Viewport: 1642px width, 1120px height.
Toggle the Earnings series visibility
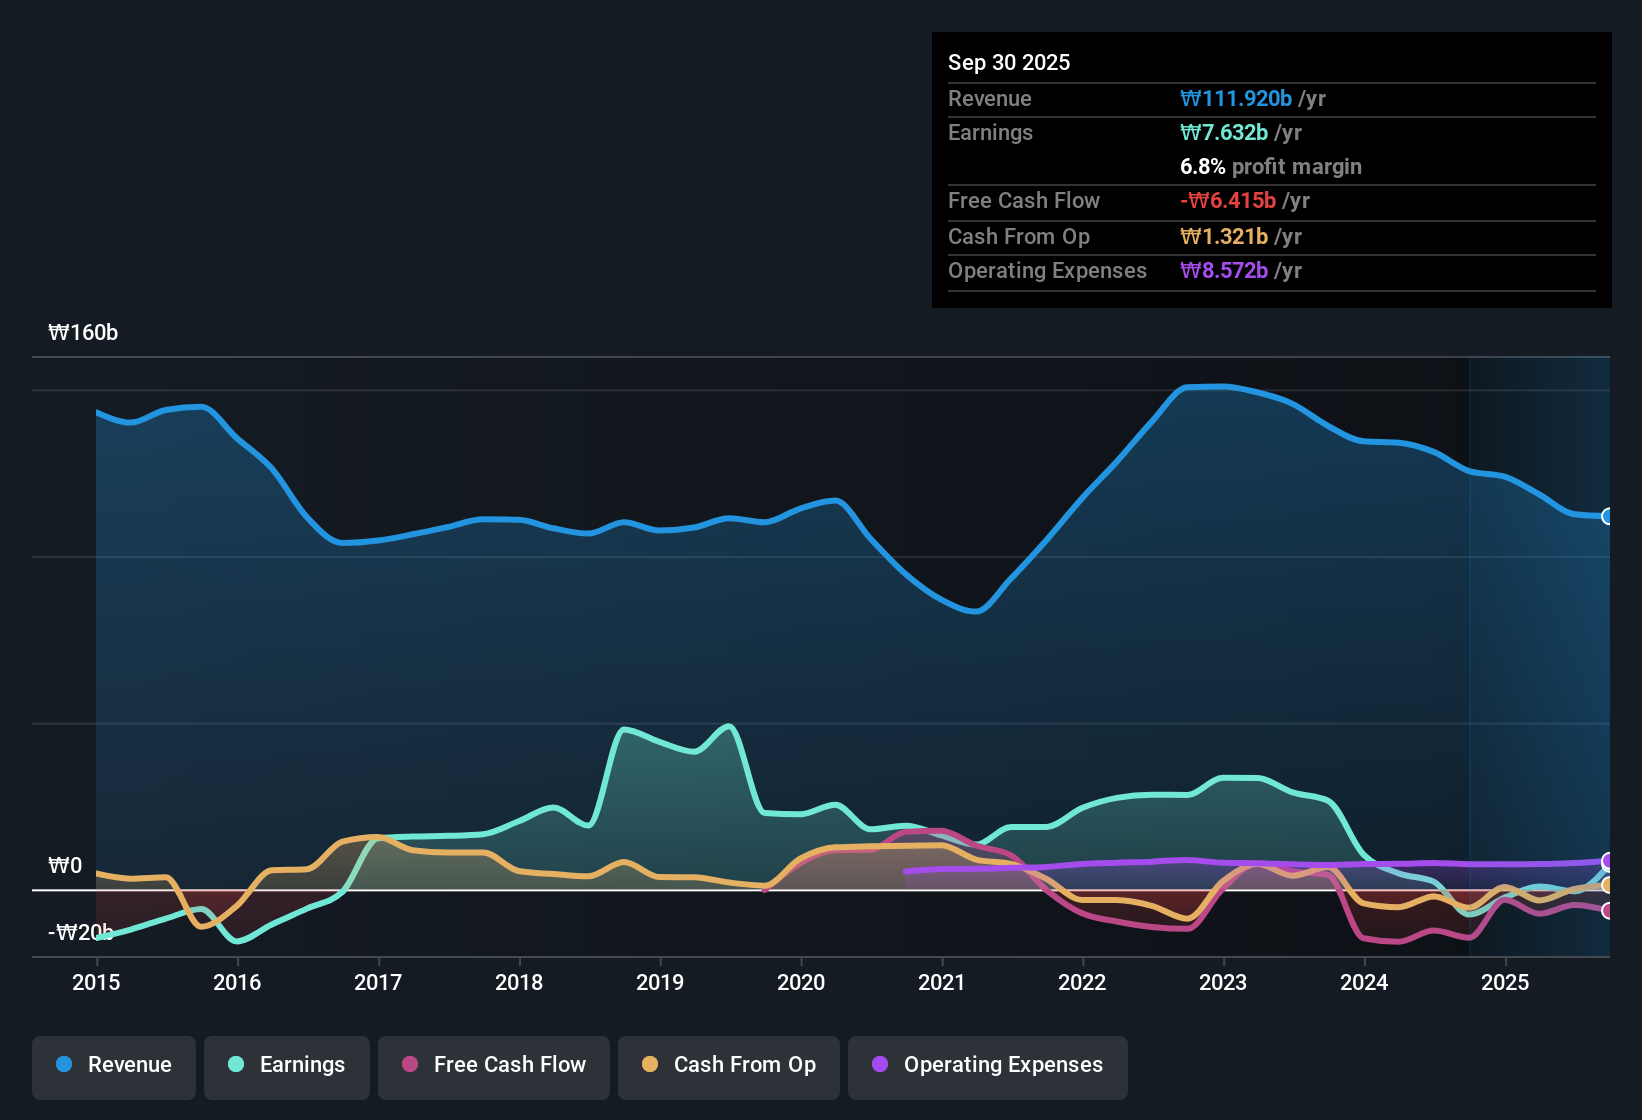[x=286, y=1065]
